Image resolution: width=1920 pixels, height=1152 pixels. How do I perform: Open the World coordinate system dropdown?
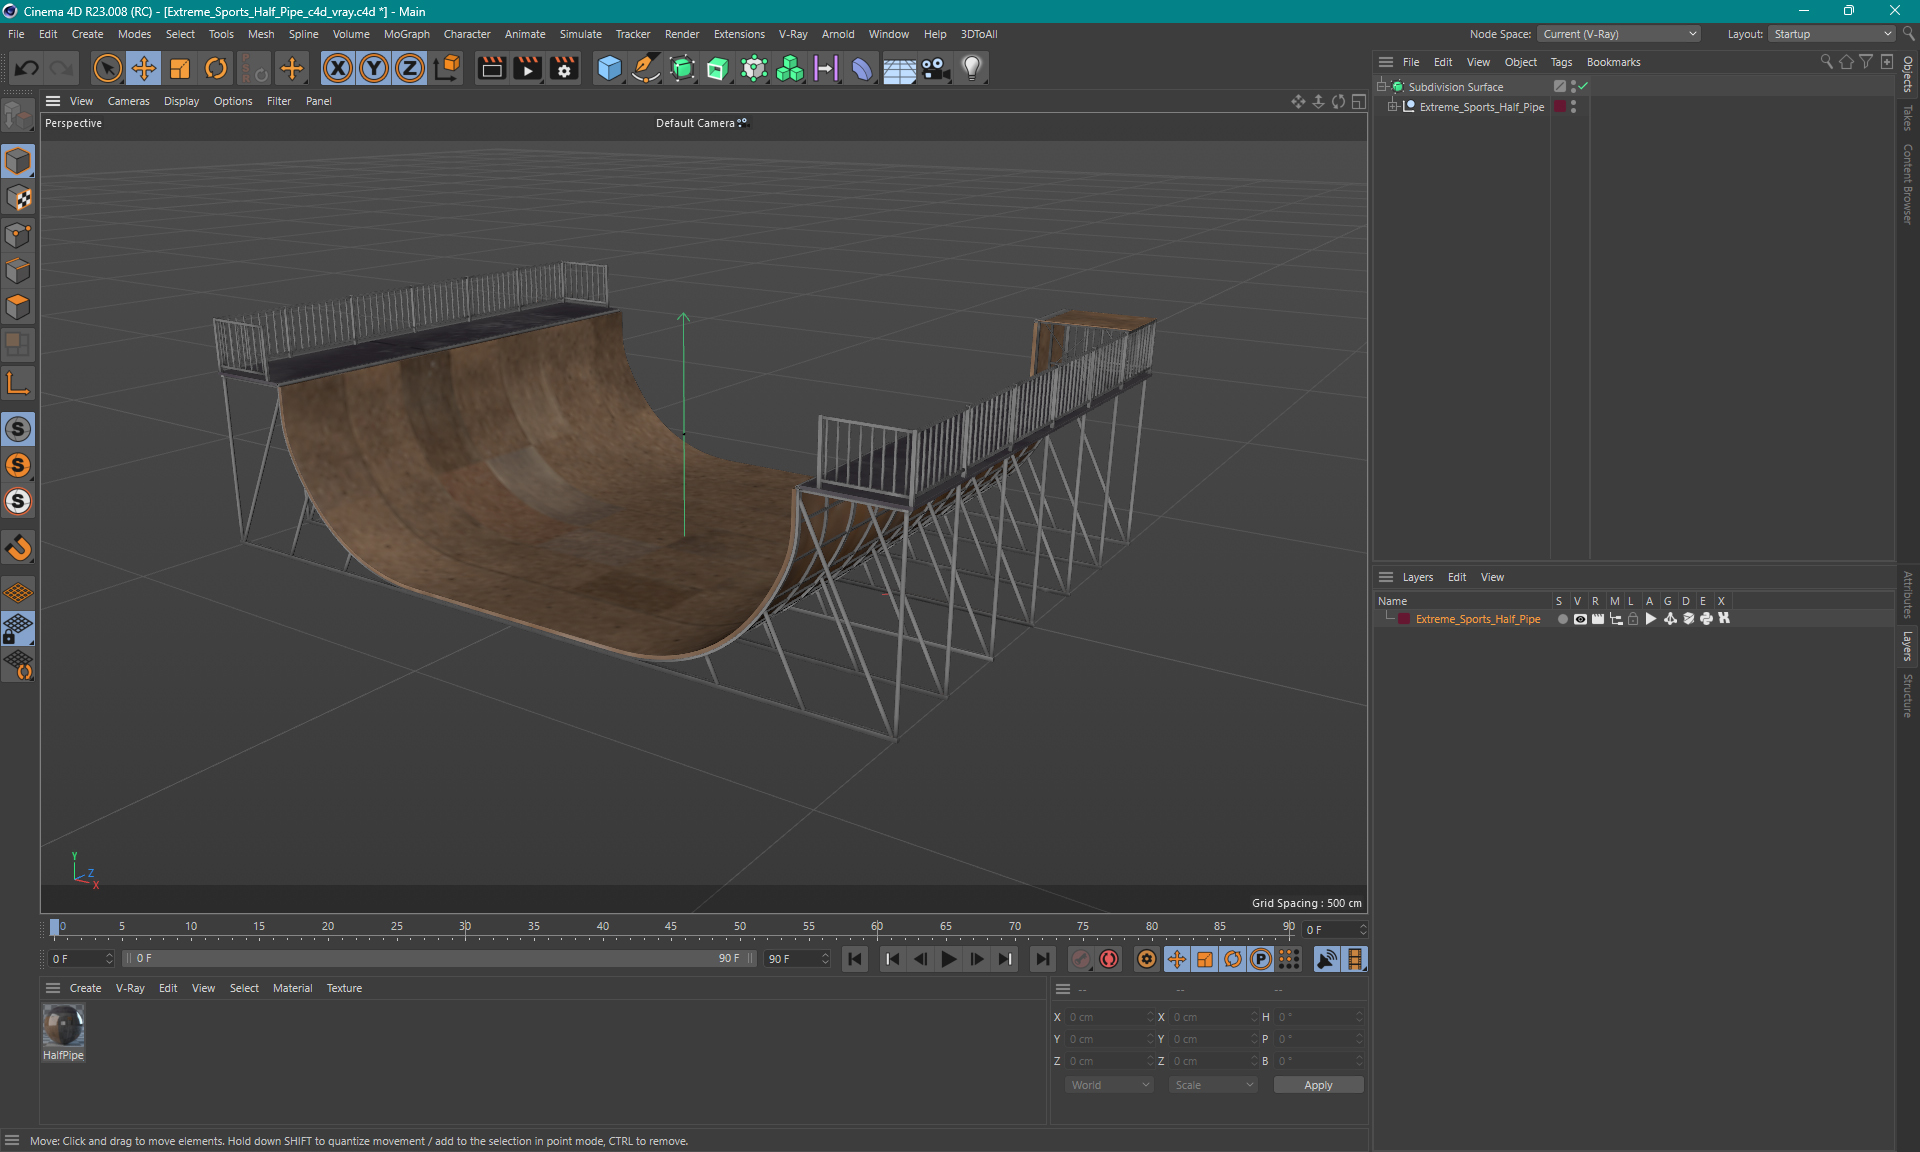pos(1110,1085)
